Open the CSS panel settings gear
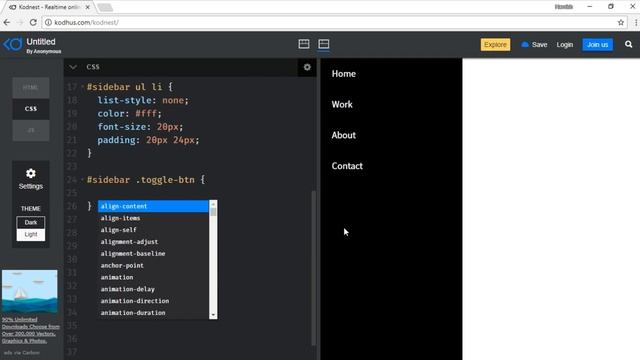This screenshot has width=640, height=360. point(307,67)
